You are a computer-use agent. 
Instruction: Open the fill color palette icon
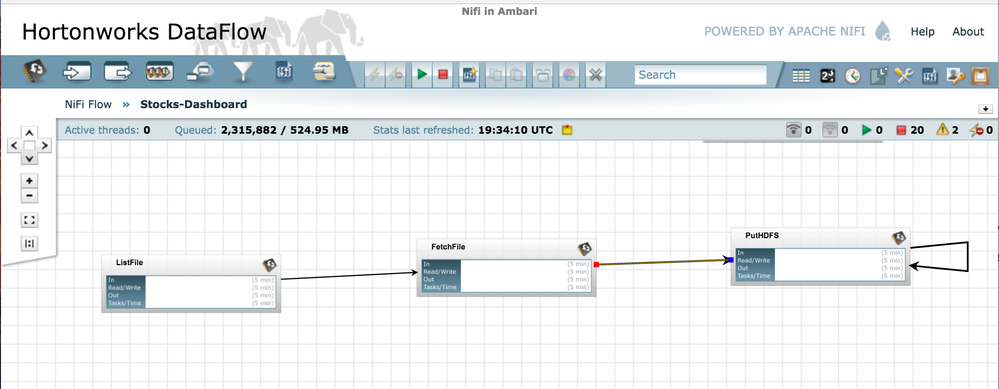569,75
